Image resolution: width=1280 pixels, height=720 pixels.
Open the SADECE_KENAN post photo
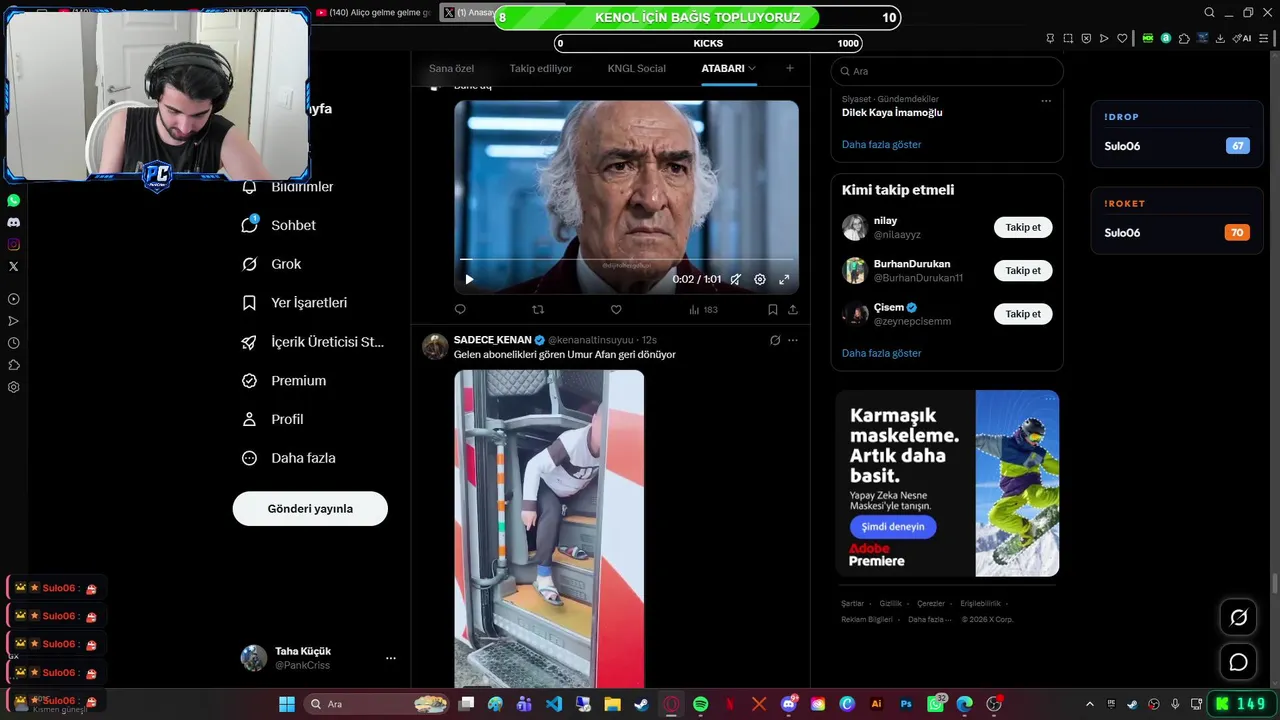[x=549, y=528]
